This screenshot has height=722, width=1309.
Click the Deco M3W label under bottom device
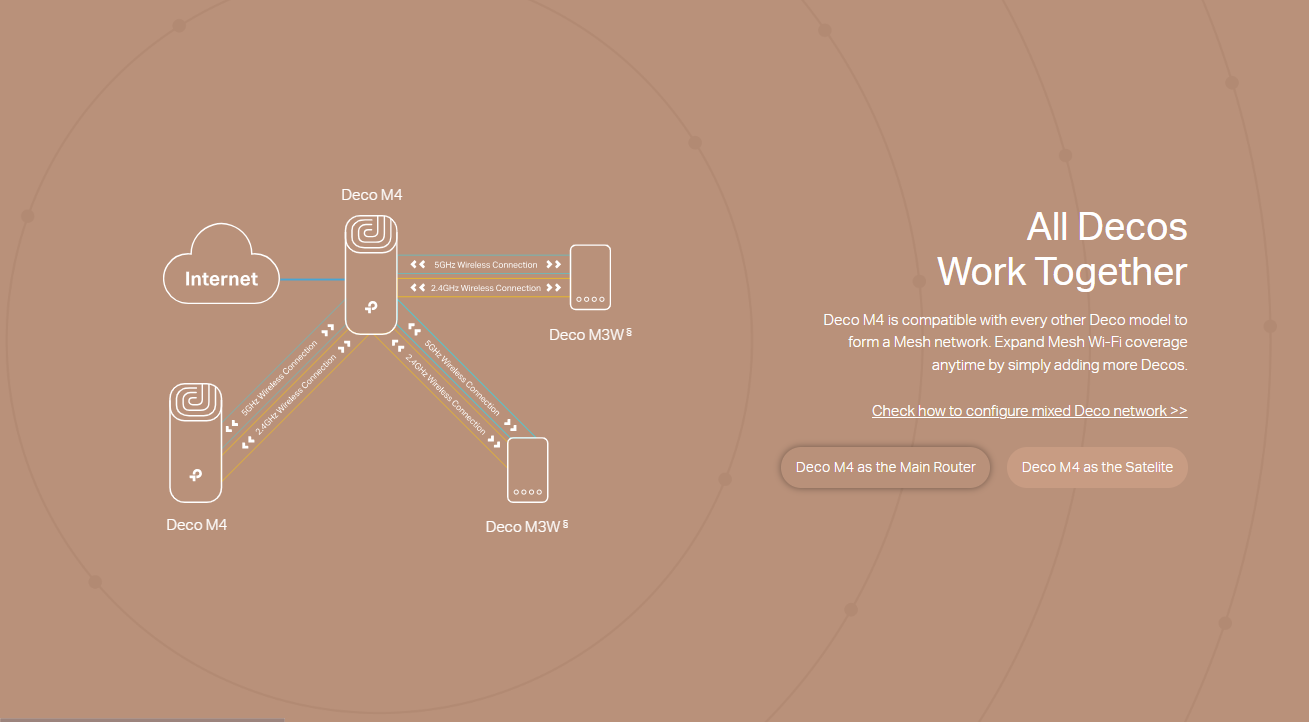point(524,527)
